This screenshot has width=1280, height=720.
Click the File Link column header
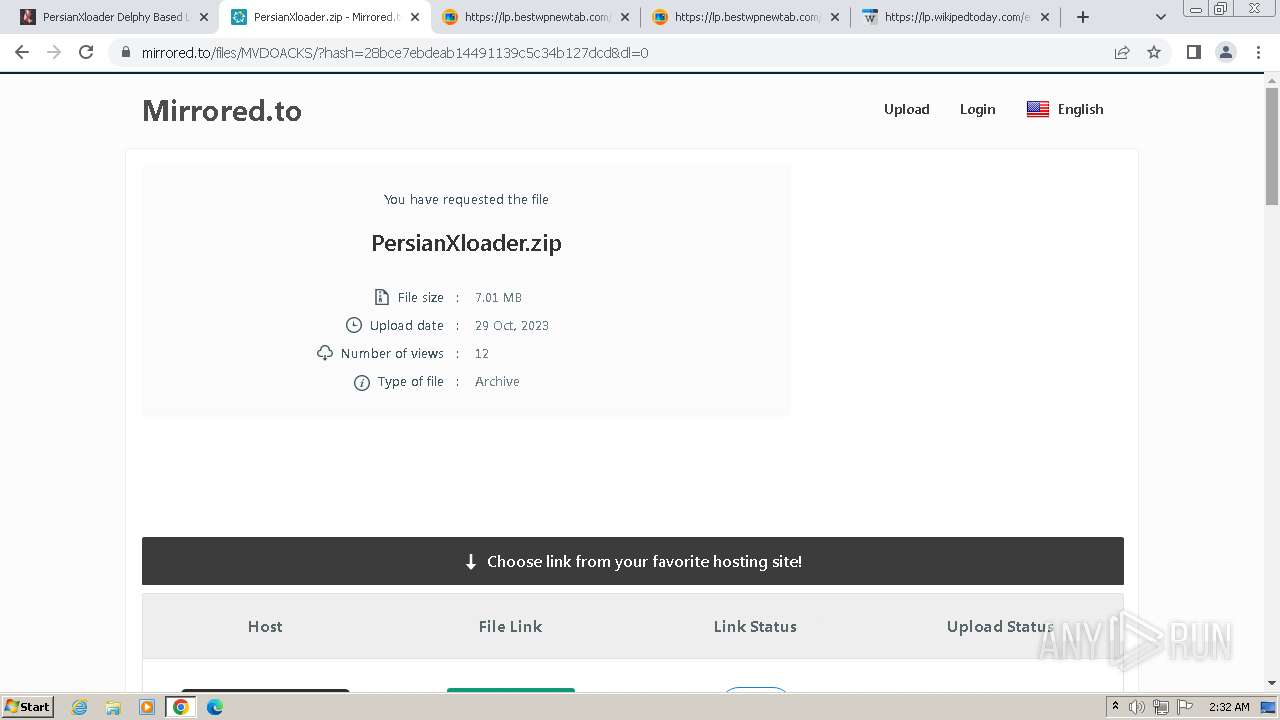[510, 626]
